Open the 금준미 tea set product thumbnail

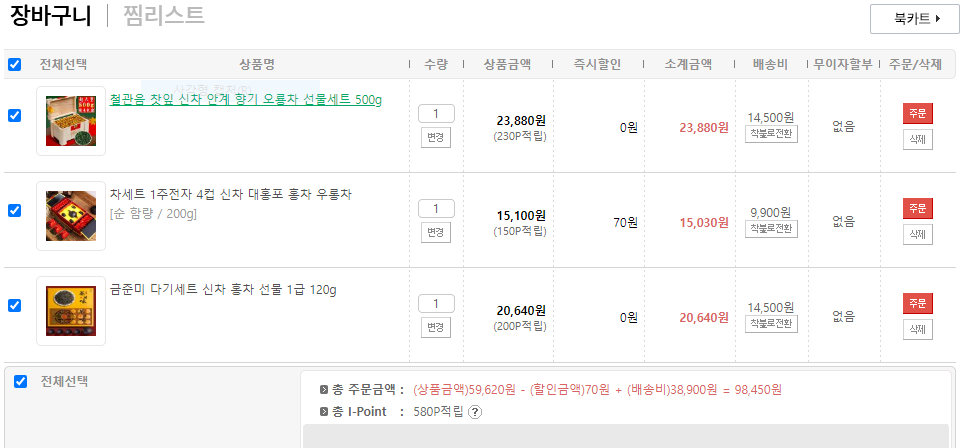click(71, 311)
